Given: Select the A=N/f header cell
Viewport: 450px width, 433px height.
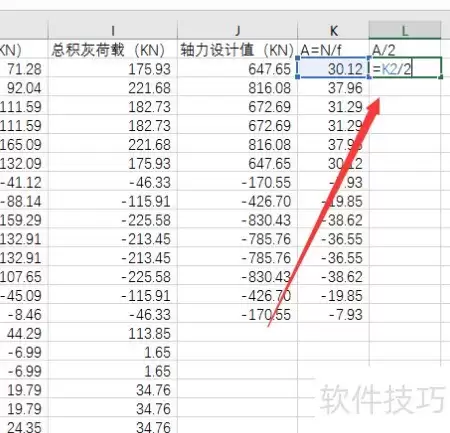Looking at the screenshot, I should tap(333, 50).
